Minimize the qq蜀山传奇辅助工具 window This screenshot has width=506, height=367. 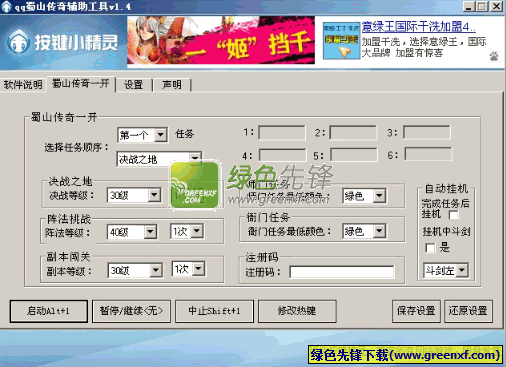tap(468, 6)
